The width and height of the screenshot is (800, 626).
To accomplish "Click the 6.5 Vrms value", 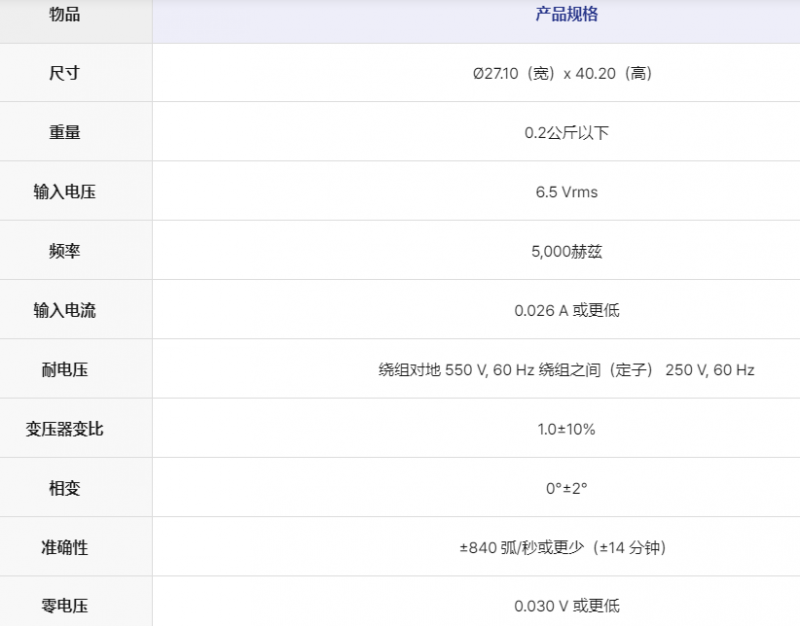I will pyautogui.click(x=566, y=192).
